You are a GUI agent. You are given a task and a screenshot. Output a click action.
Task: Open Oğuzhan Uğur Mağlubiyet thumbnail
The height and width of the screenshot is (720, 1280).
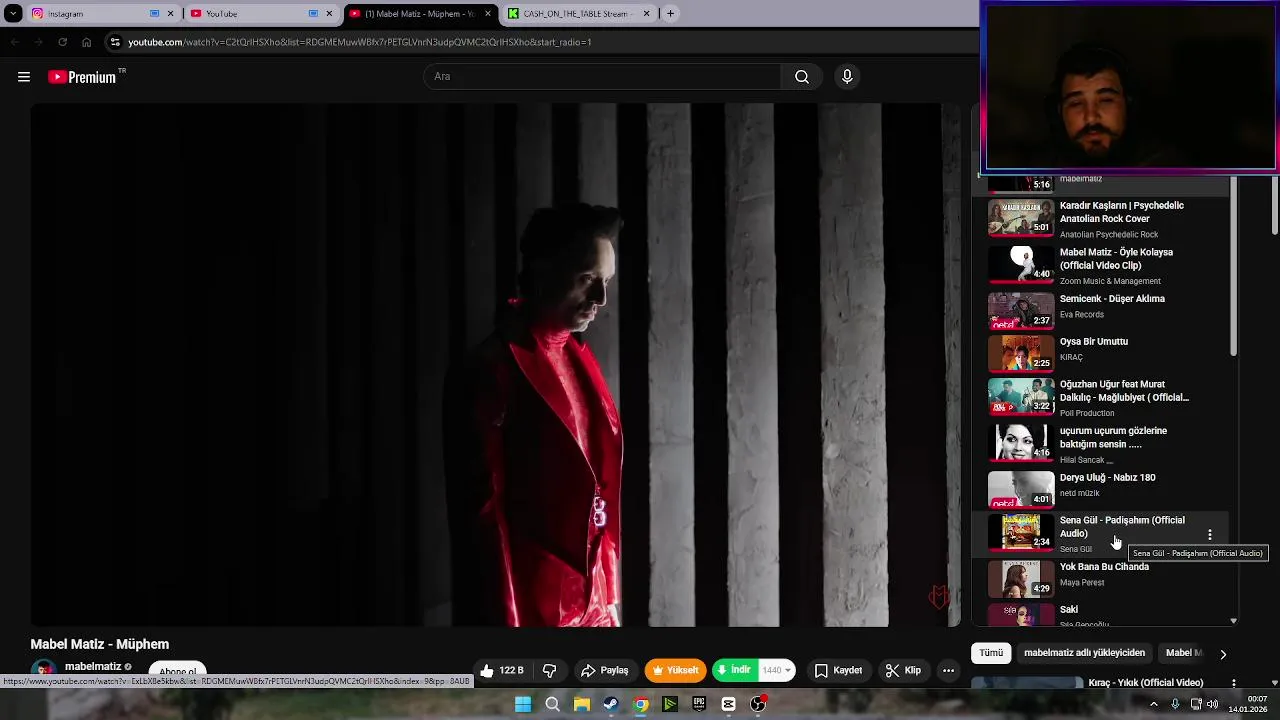[1021, 396]
